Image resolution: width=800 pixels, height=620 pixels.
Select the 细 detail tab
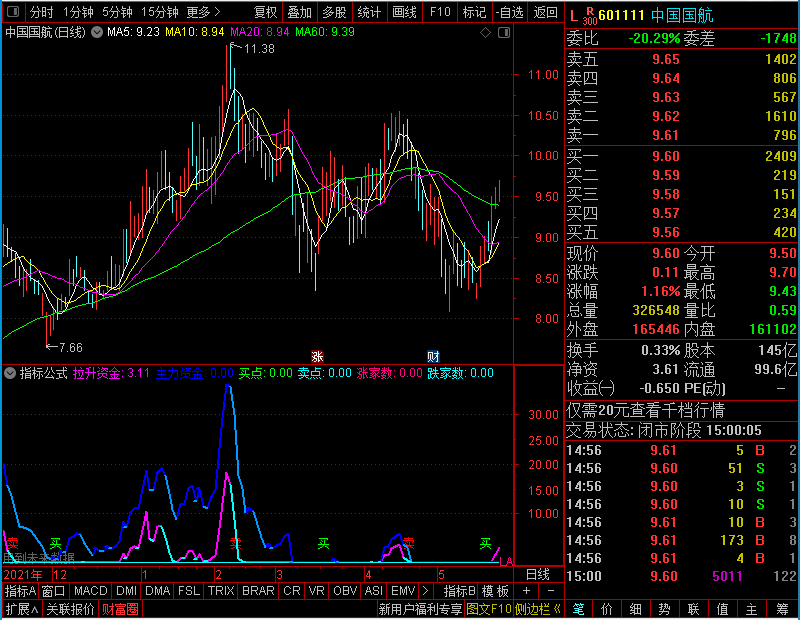636,609
